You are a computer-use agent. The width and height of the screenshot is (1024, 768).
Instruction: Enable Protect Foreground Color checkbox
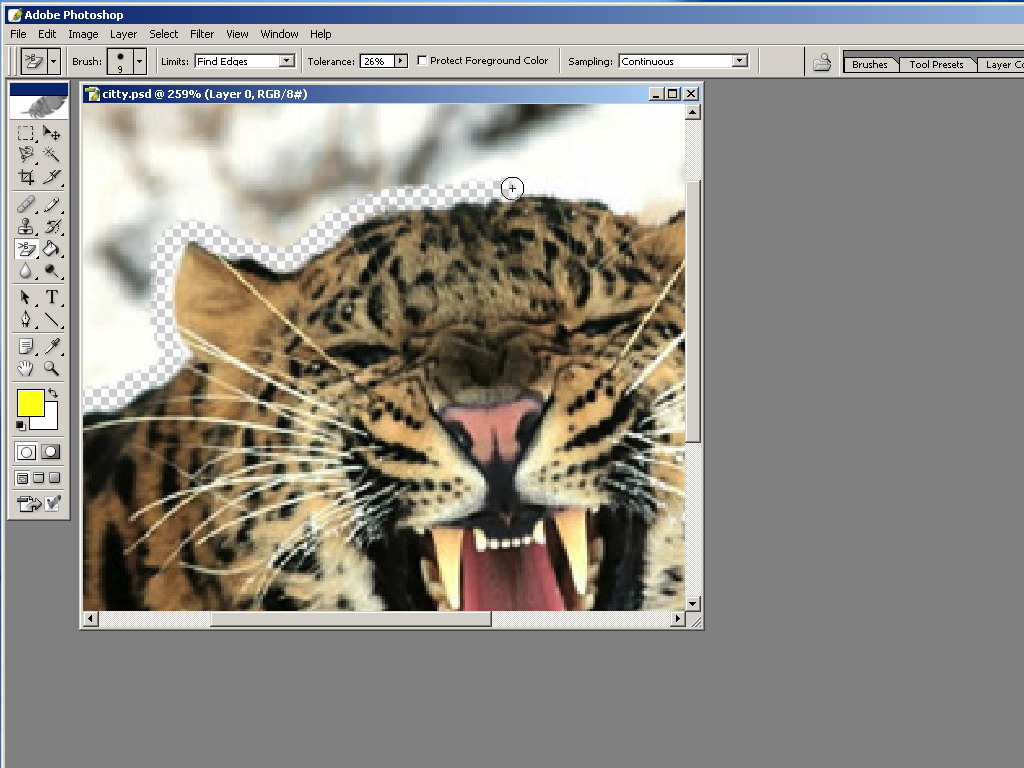click(x=422, y=61)
